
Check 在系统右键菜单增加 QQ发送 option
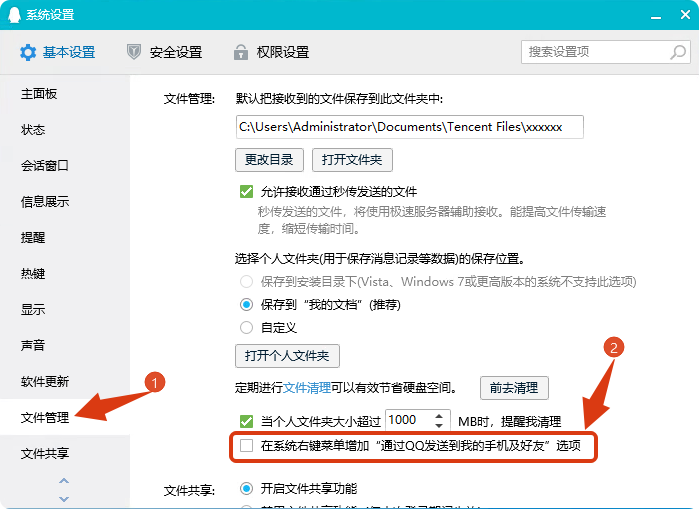tap(246, 446)
